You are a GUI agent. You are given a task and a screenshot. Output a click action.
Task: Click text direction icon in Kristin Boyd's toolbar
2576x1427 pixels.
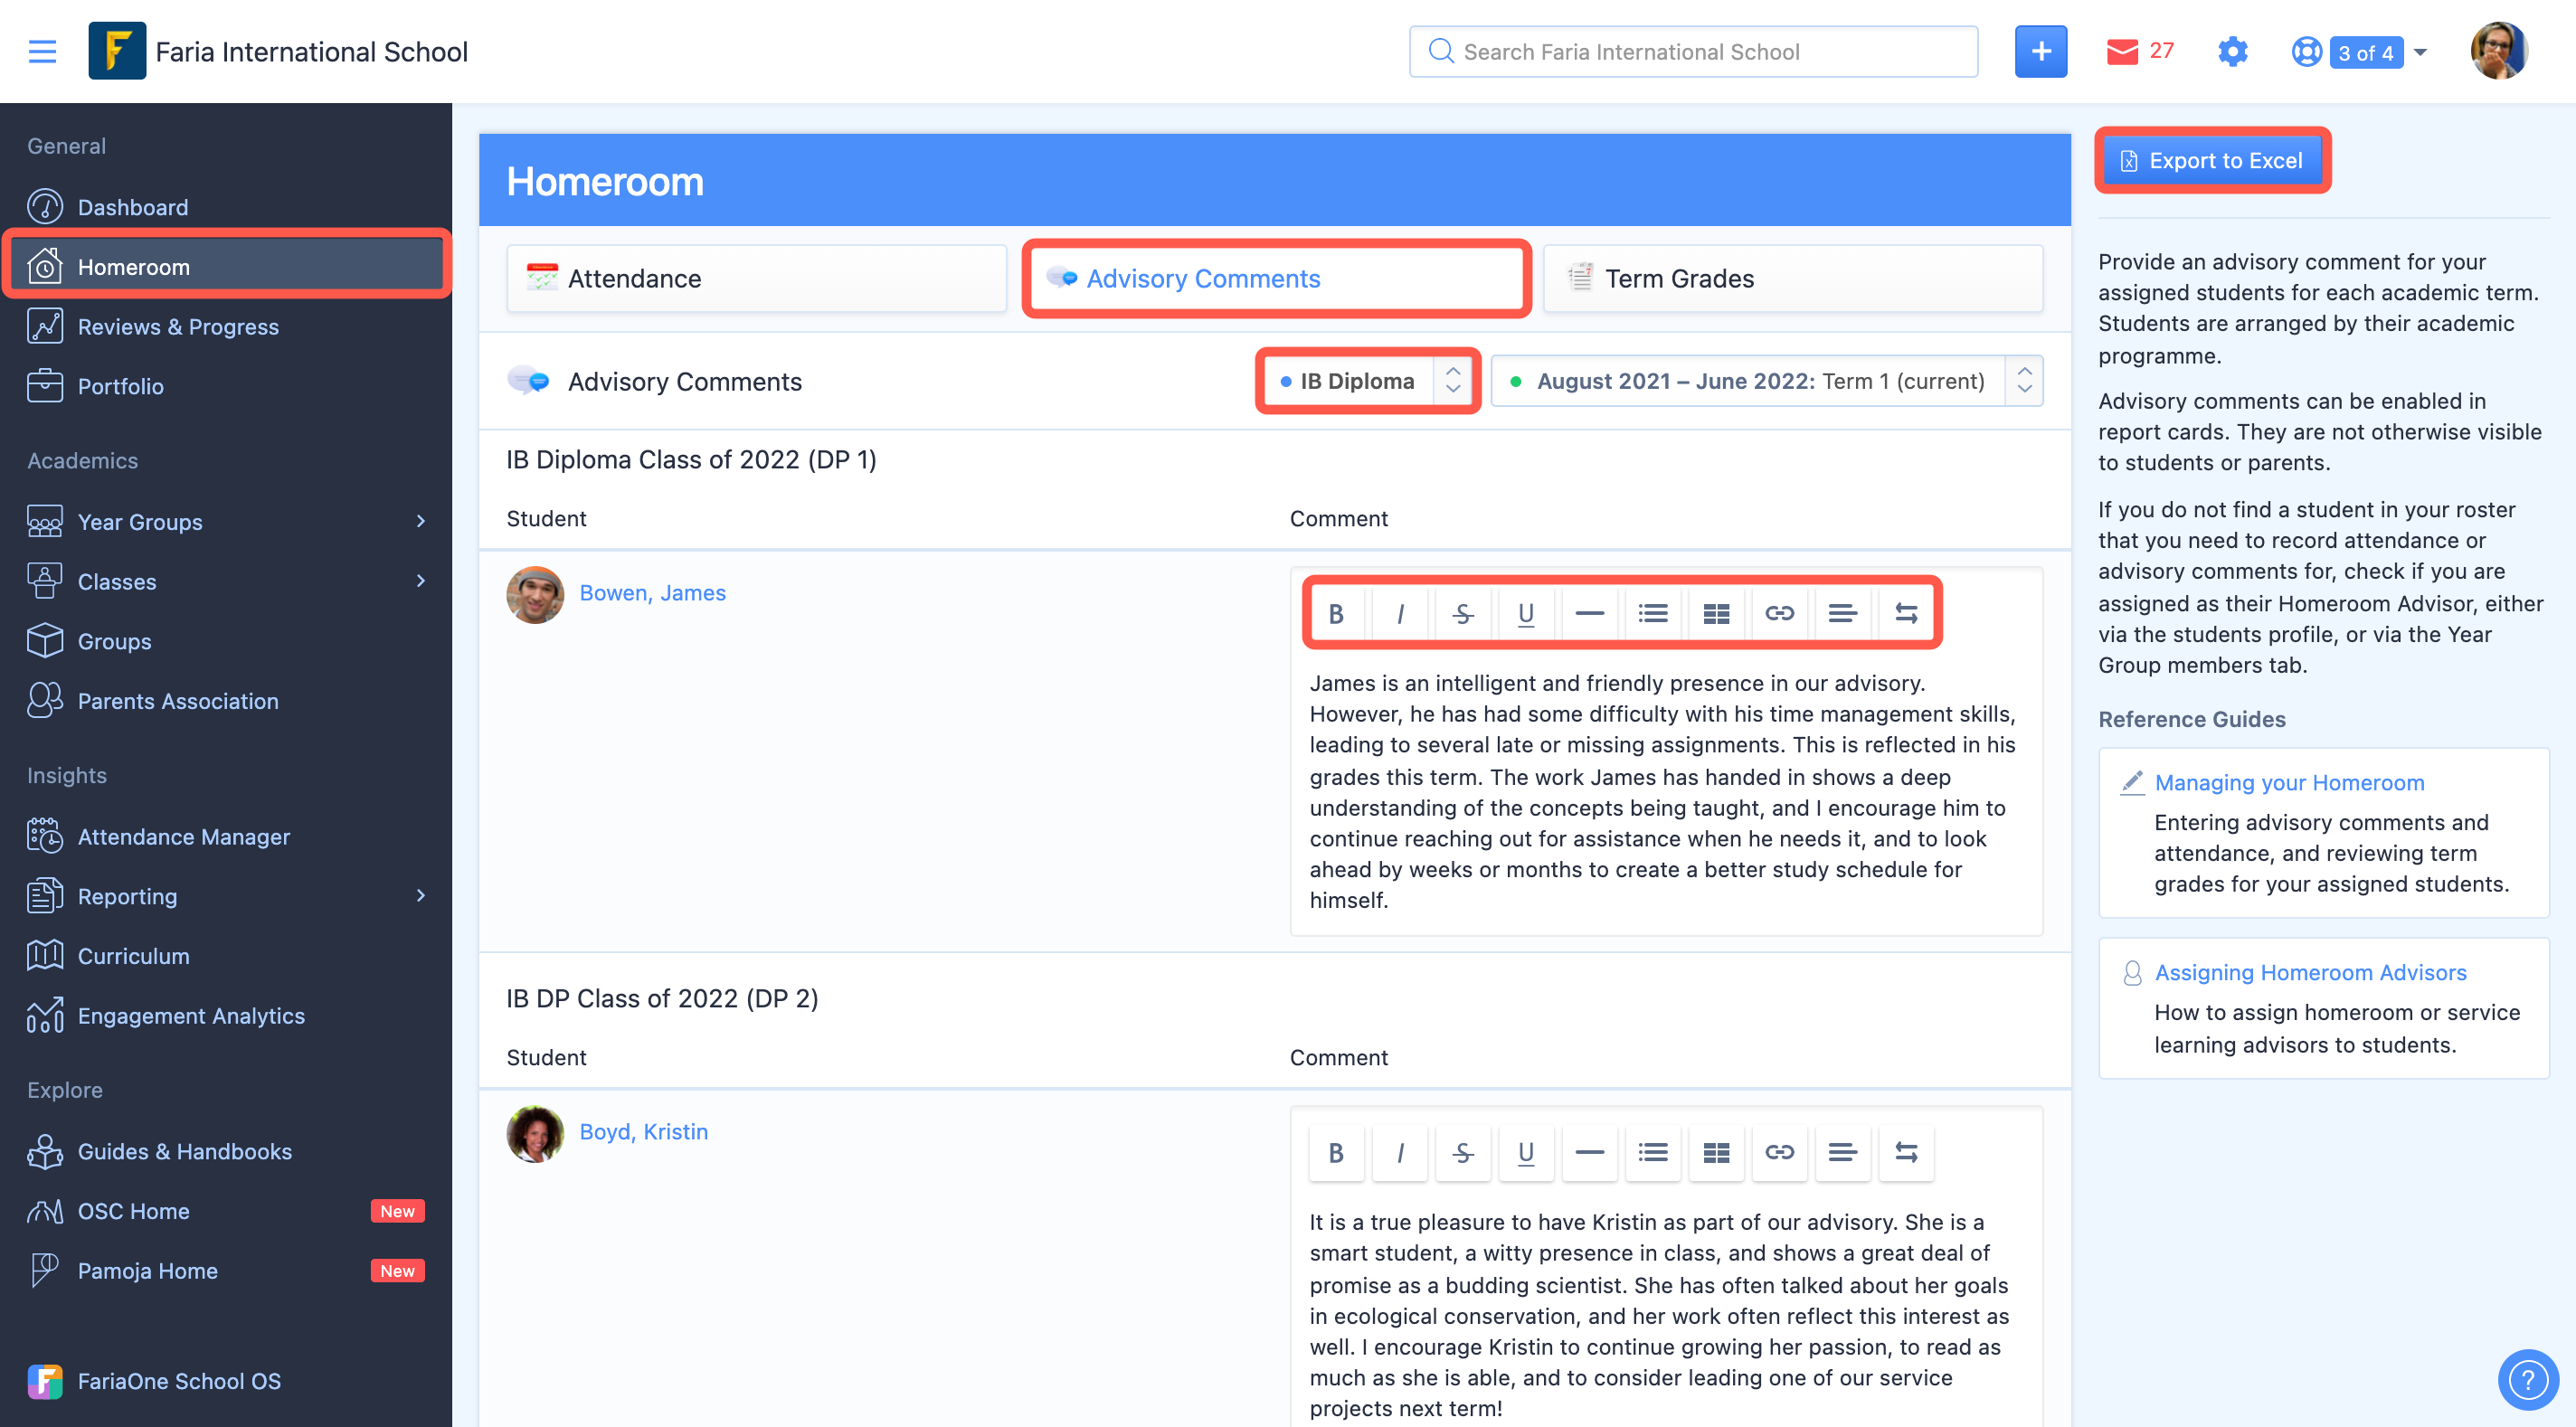click(1906, 1153)
